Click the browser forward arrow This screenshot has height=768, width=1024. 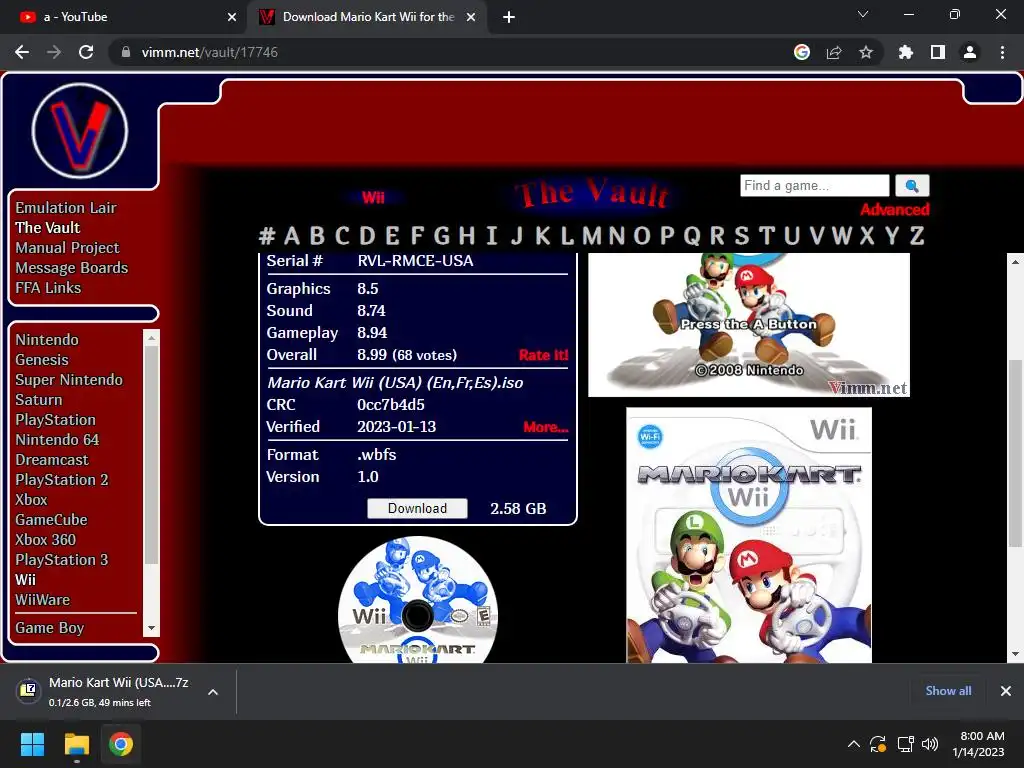click(x=54, y=52)
